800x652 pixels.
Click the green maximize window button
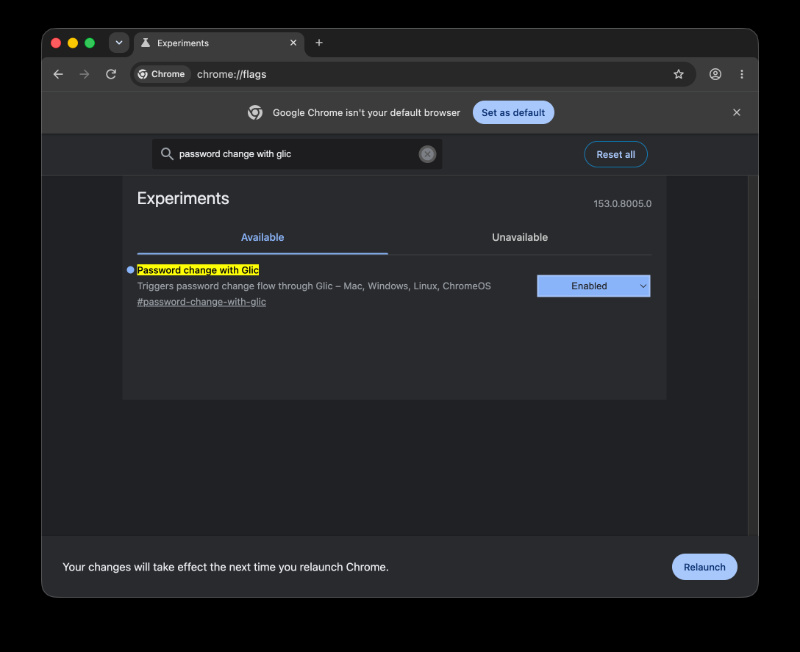[x=90, y=43]
